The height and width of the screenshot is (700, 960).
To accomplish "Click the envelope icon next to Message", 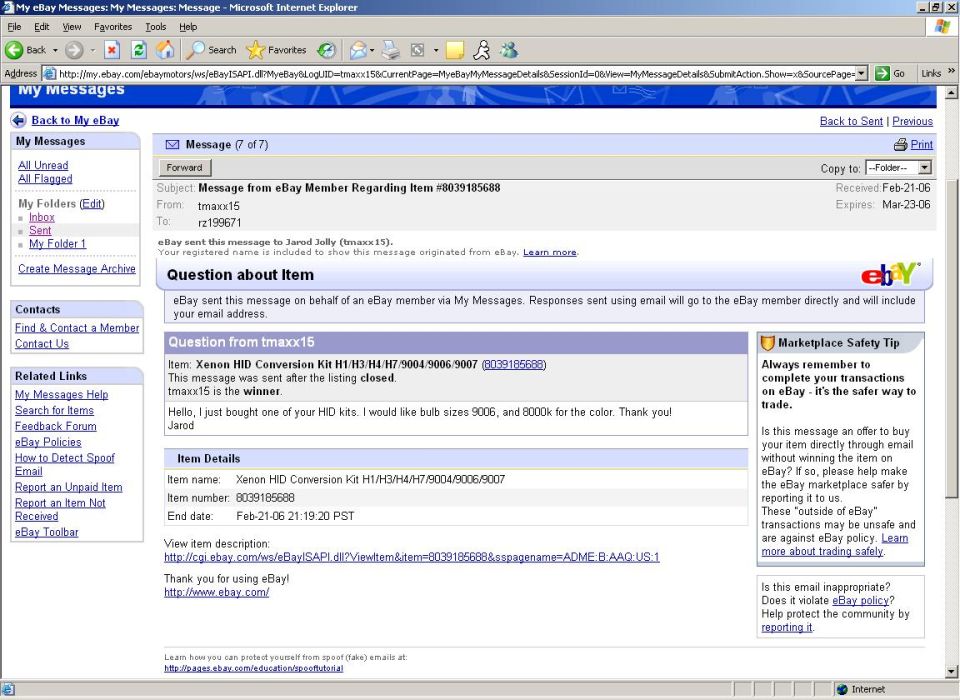I will 173,145.
